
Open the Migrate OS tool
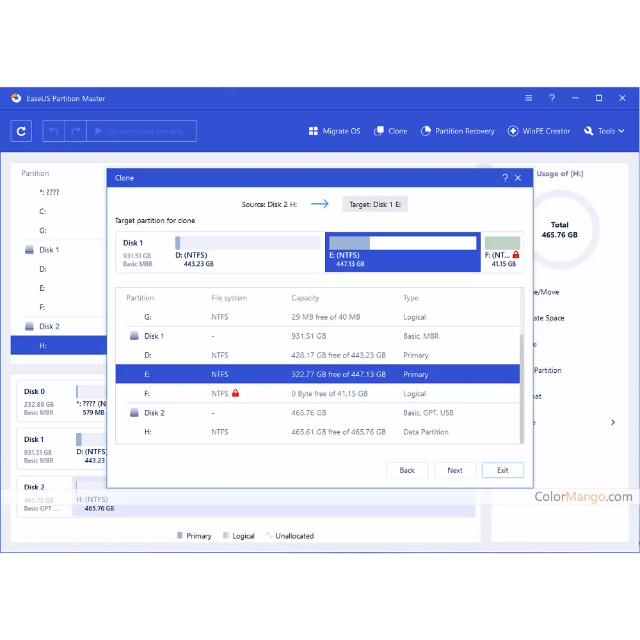(x=334, y=131)
